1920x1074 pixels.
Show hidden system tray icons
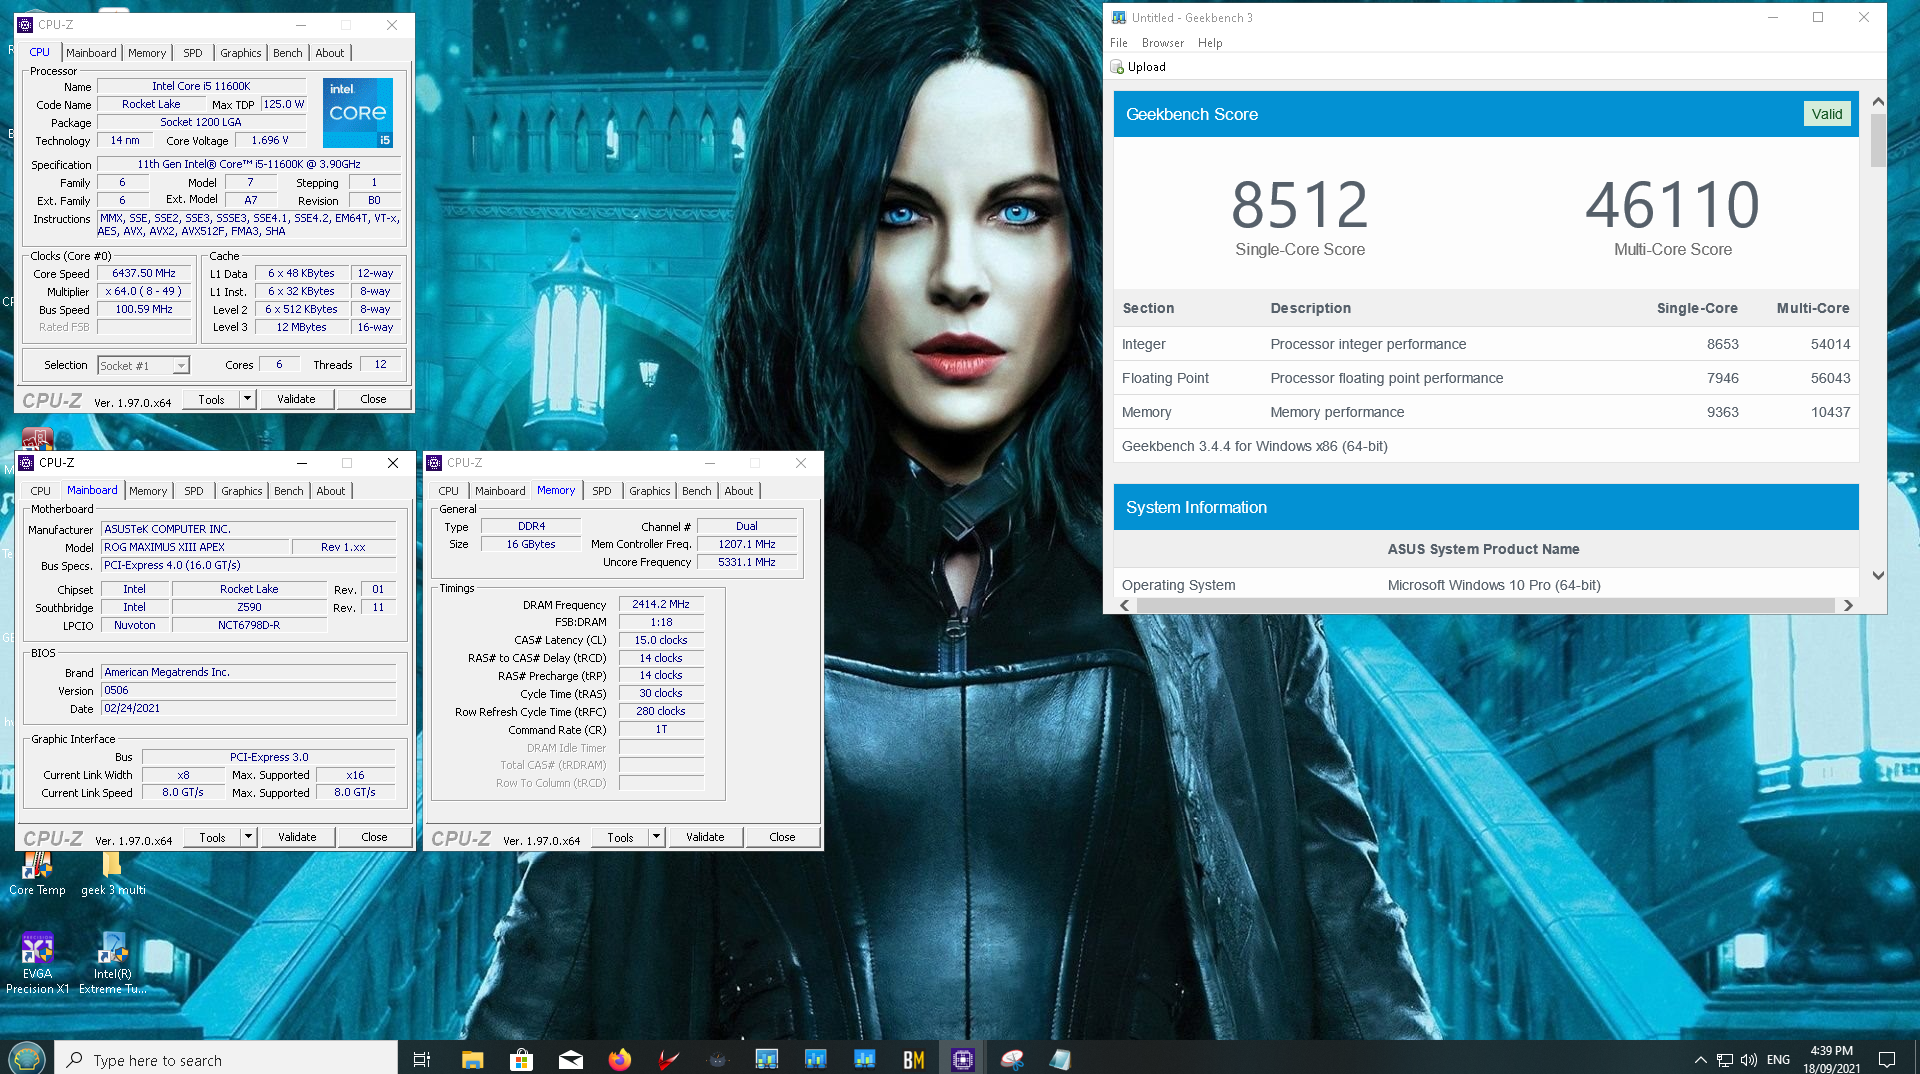(1700, 1060)
